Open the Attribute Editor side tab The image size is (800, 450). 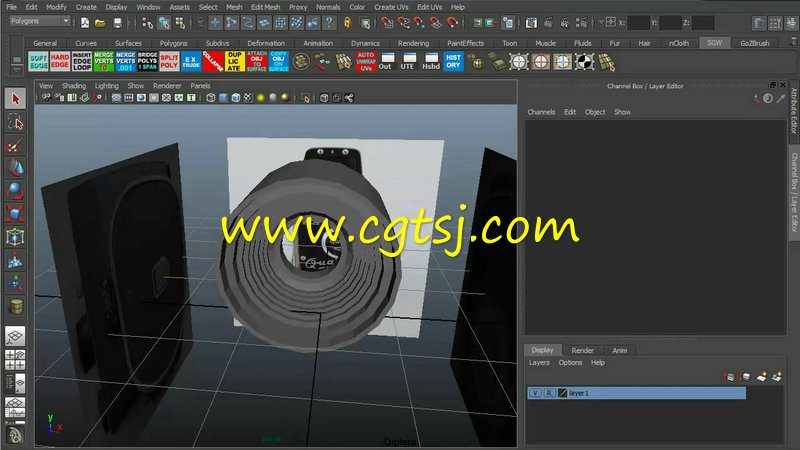pyautogui.click(x=794, y=111)
